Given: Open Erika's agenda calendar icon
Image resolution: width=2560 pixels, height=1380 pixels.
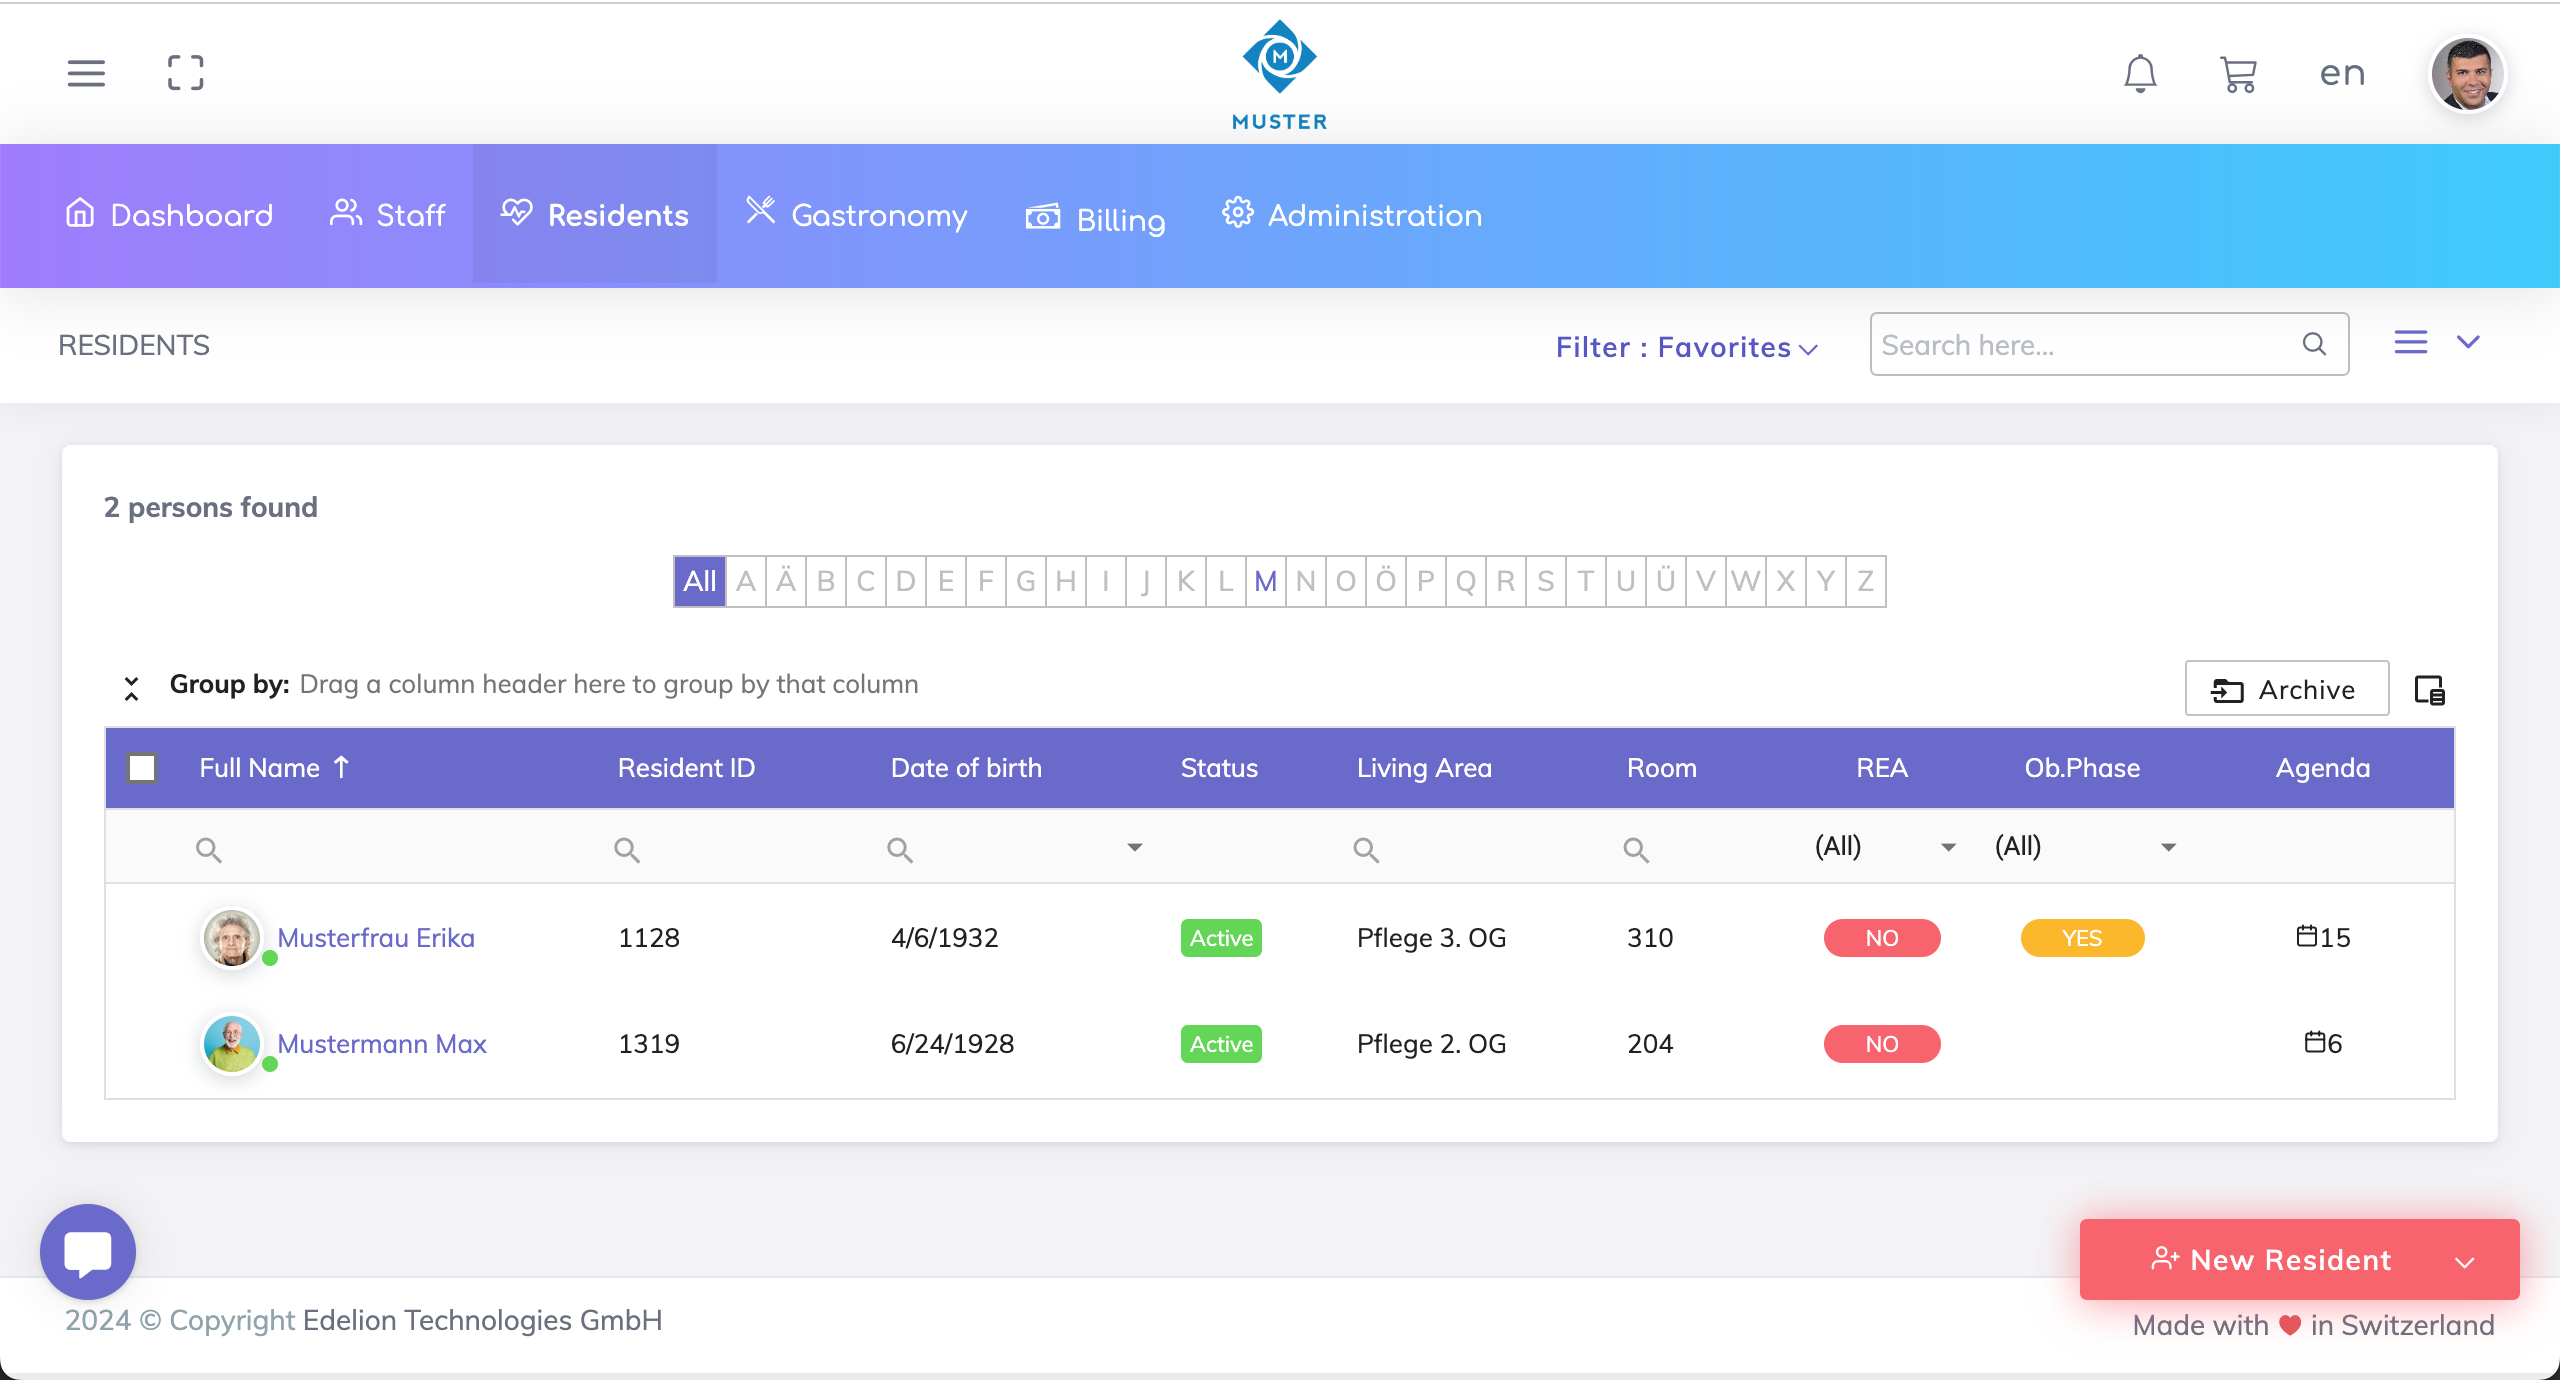Looking at the screenshot, I should point(2306,937).
